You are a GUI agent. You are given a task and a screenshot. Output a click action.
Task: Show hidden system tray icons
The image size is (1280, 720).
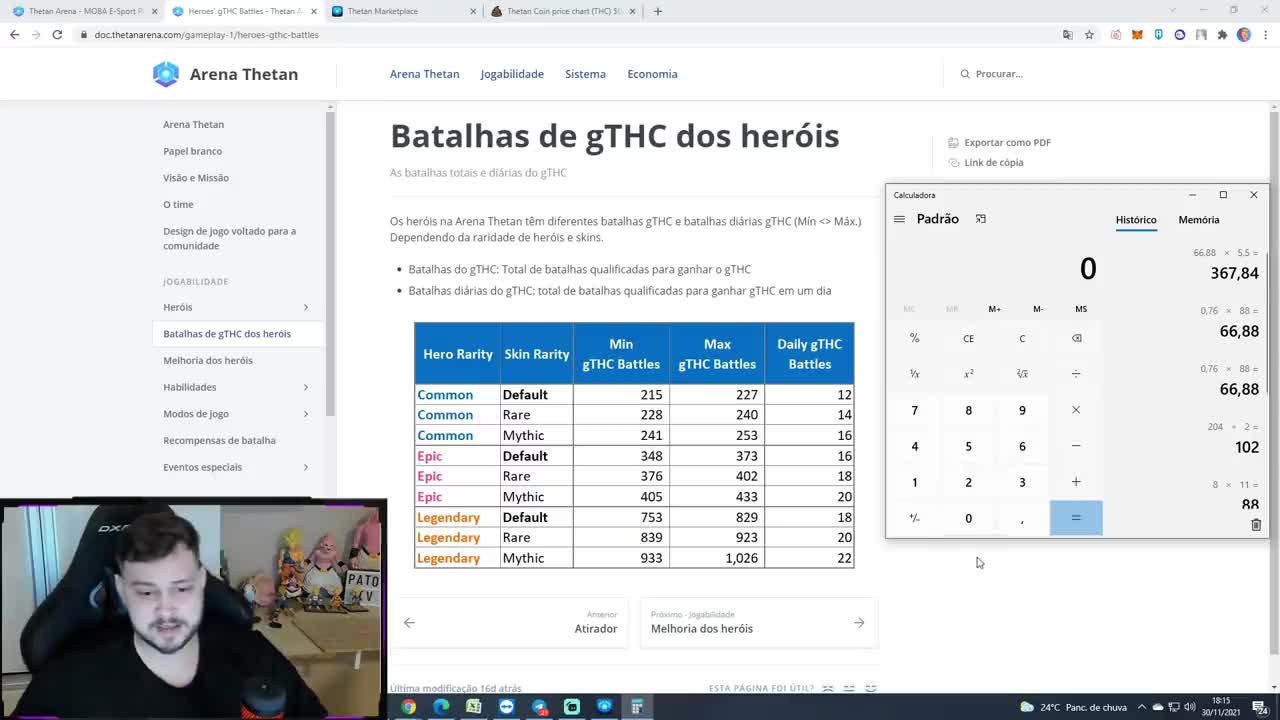[1142, 707]
